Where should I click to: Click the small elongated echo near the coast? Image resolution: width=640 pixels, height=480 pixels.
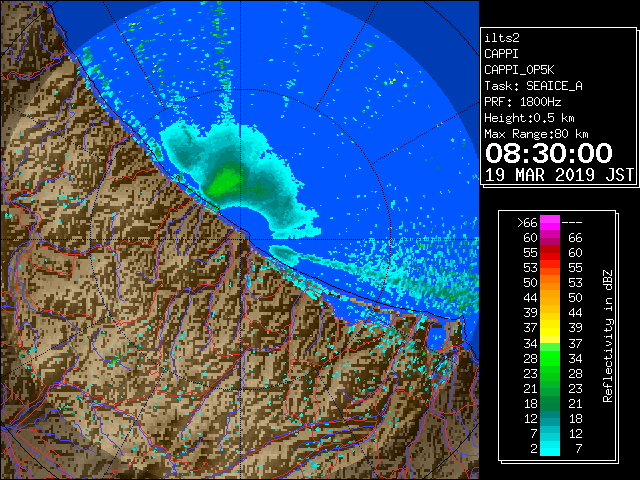coord(284,253)
